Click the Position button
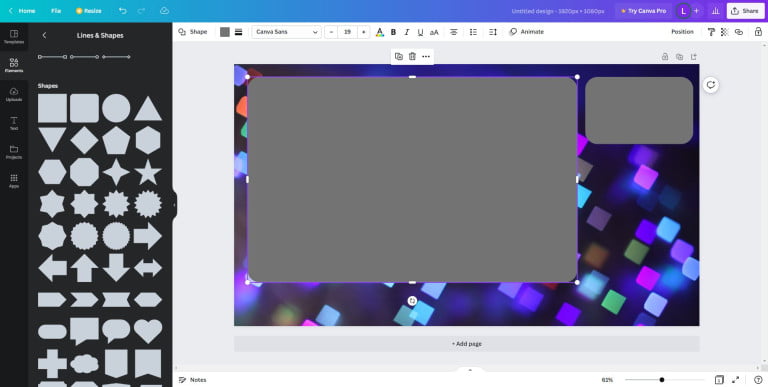The width and height of the screenshot is (768, 387). pos(682,32)
